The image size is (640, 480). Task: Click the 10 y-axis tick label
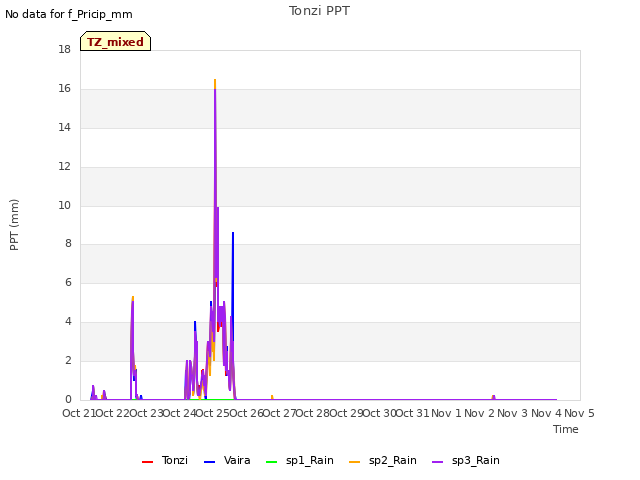coord(64,205)
